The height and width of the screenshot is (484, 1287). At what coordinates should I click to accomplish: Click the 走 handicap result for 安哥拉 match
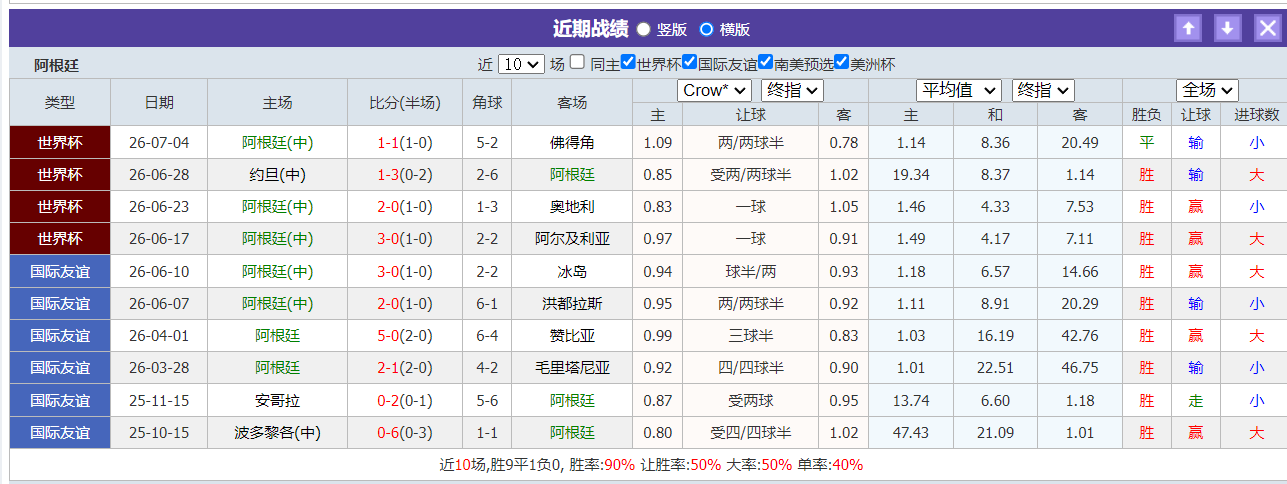coord(1196,401)
